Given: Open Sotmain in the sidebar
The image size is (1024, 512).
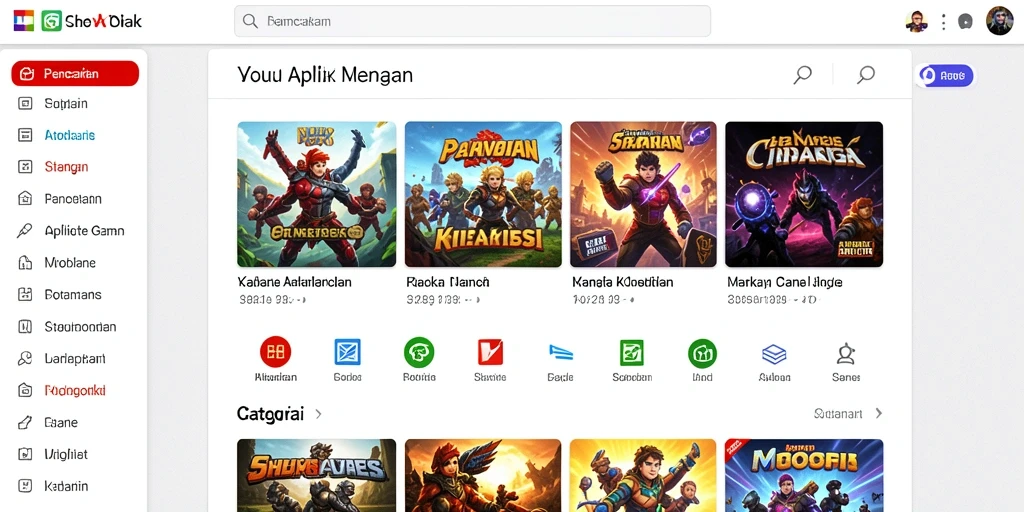Looking at the screenshot, I should coord(66,103).
